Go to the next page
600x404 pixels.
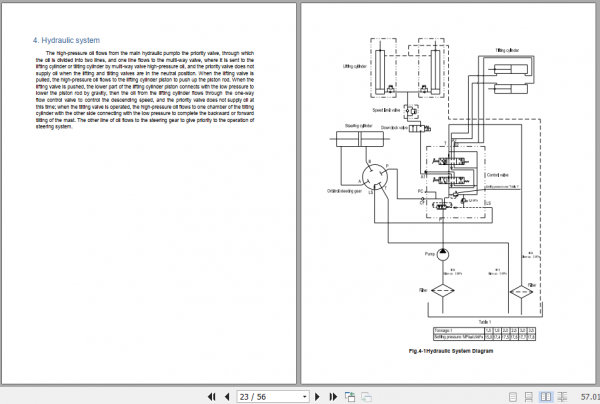[317, 397]
